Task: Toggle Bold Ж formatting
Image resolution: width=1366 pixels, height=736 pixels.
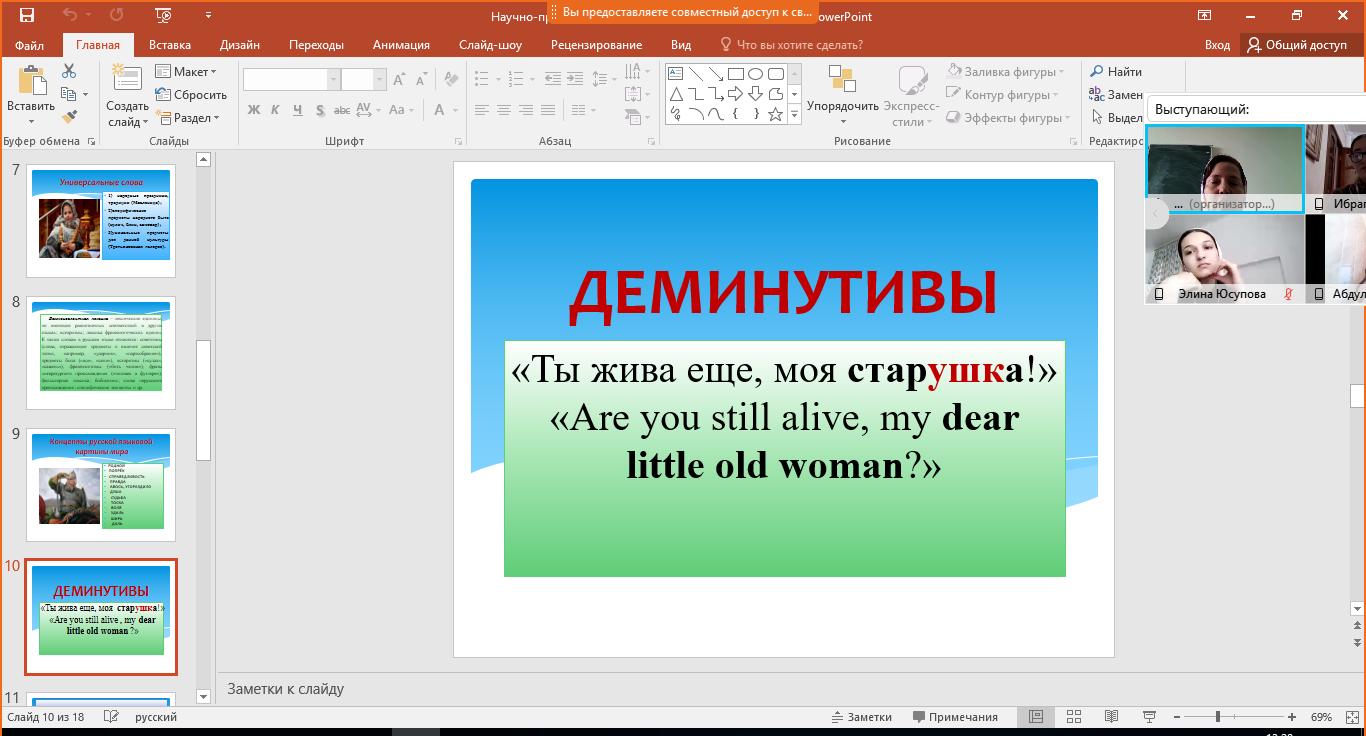Action: point(253,110)
